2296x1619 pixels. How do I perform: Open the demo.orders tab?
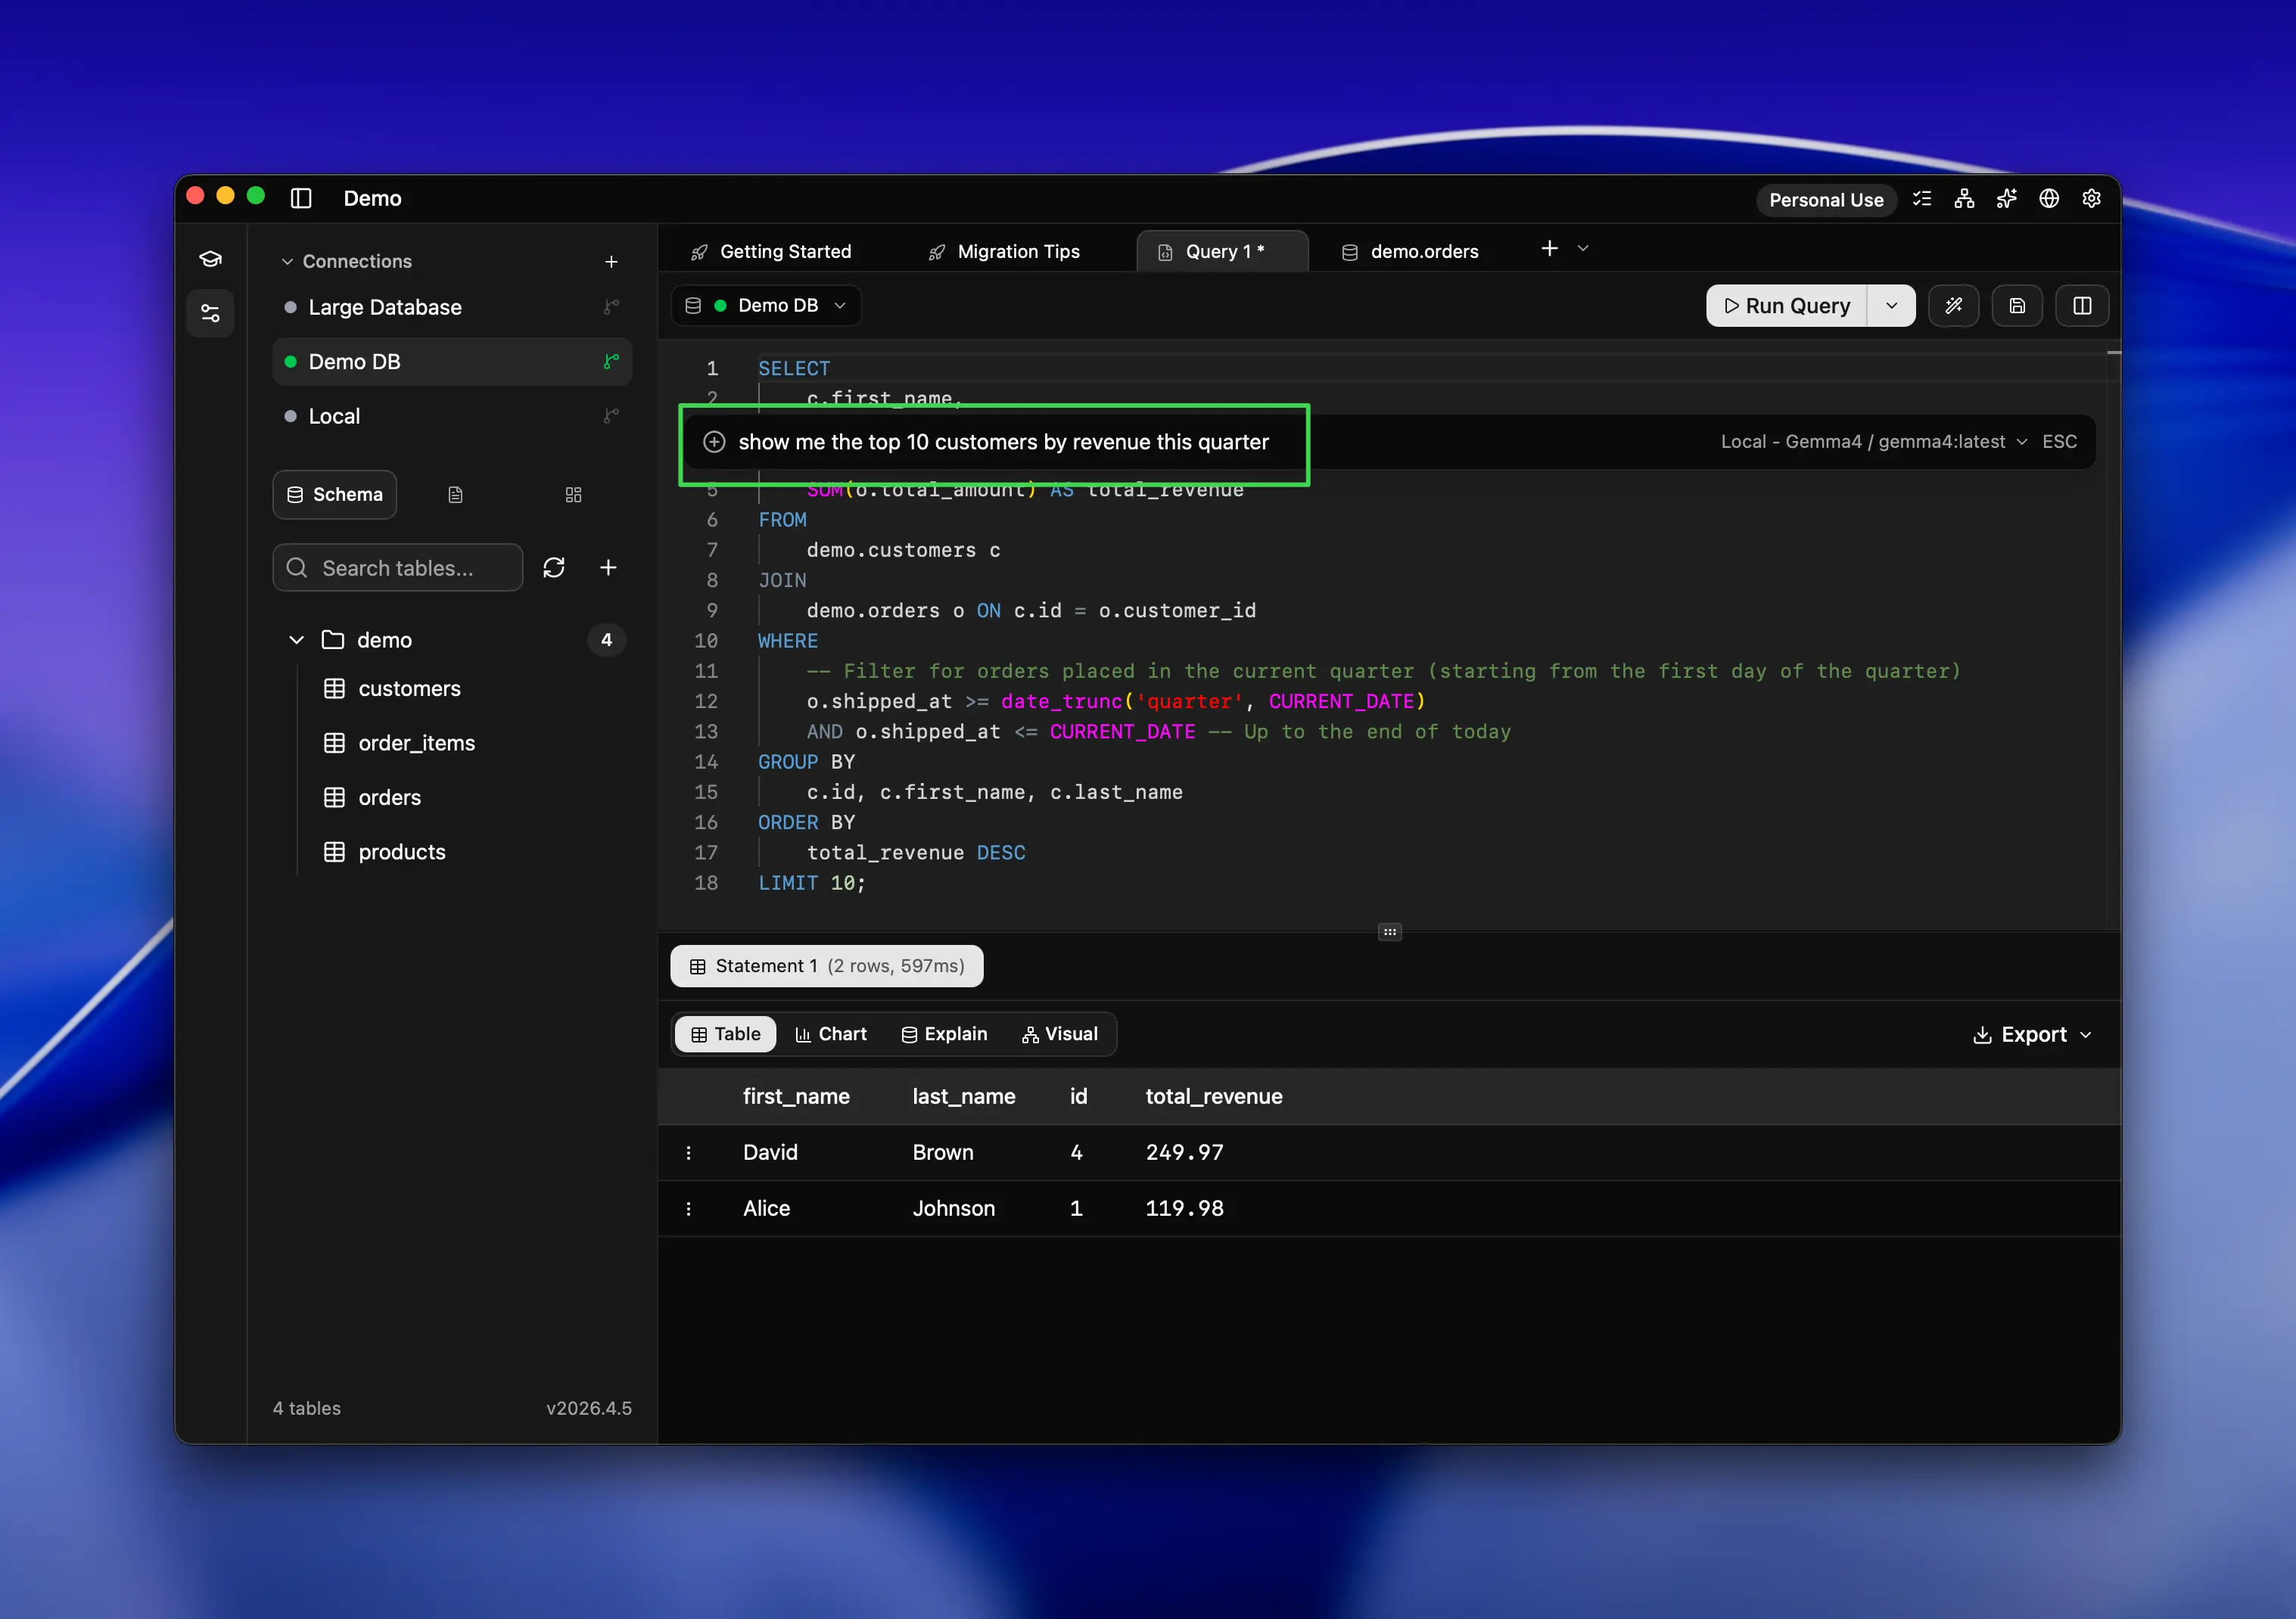(x=1423, y=251)
